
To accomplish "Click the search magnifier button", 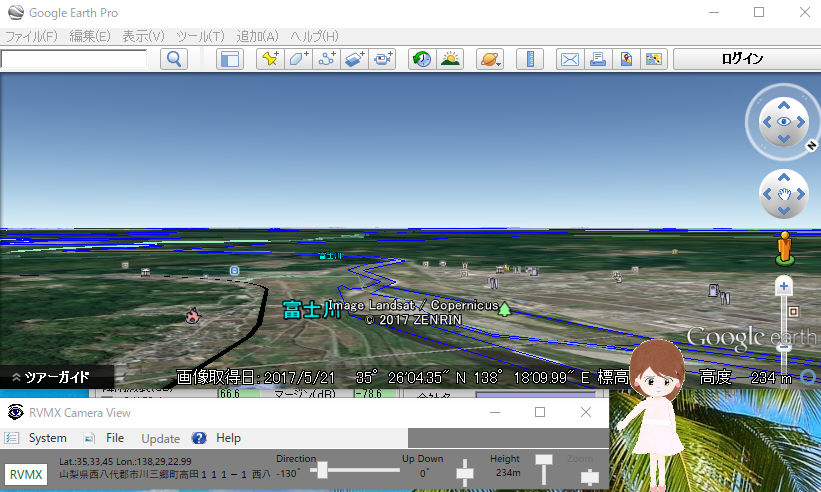I will click(x=174, y=59).
